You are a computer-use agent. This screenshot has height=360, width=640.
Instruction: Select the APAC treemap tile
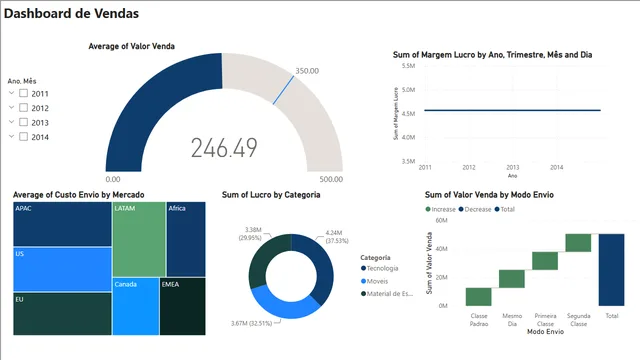[62, 224]
